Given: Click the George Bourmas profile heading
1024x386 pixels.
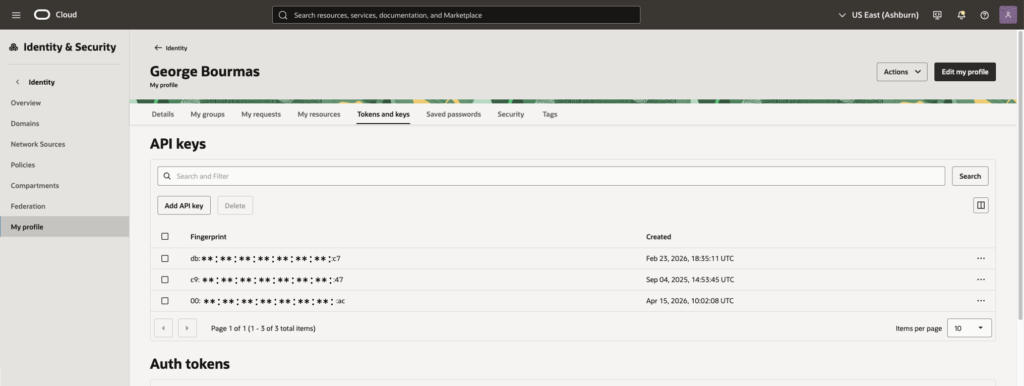Looking at the screenshot, I should (x=204, y=71).
